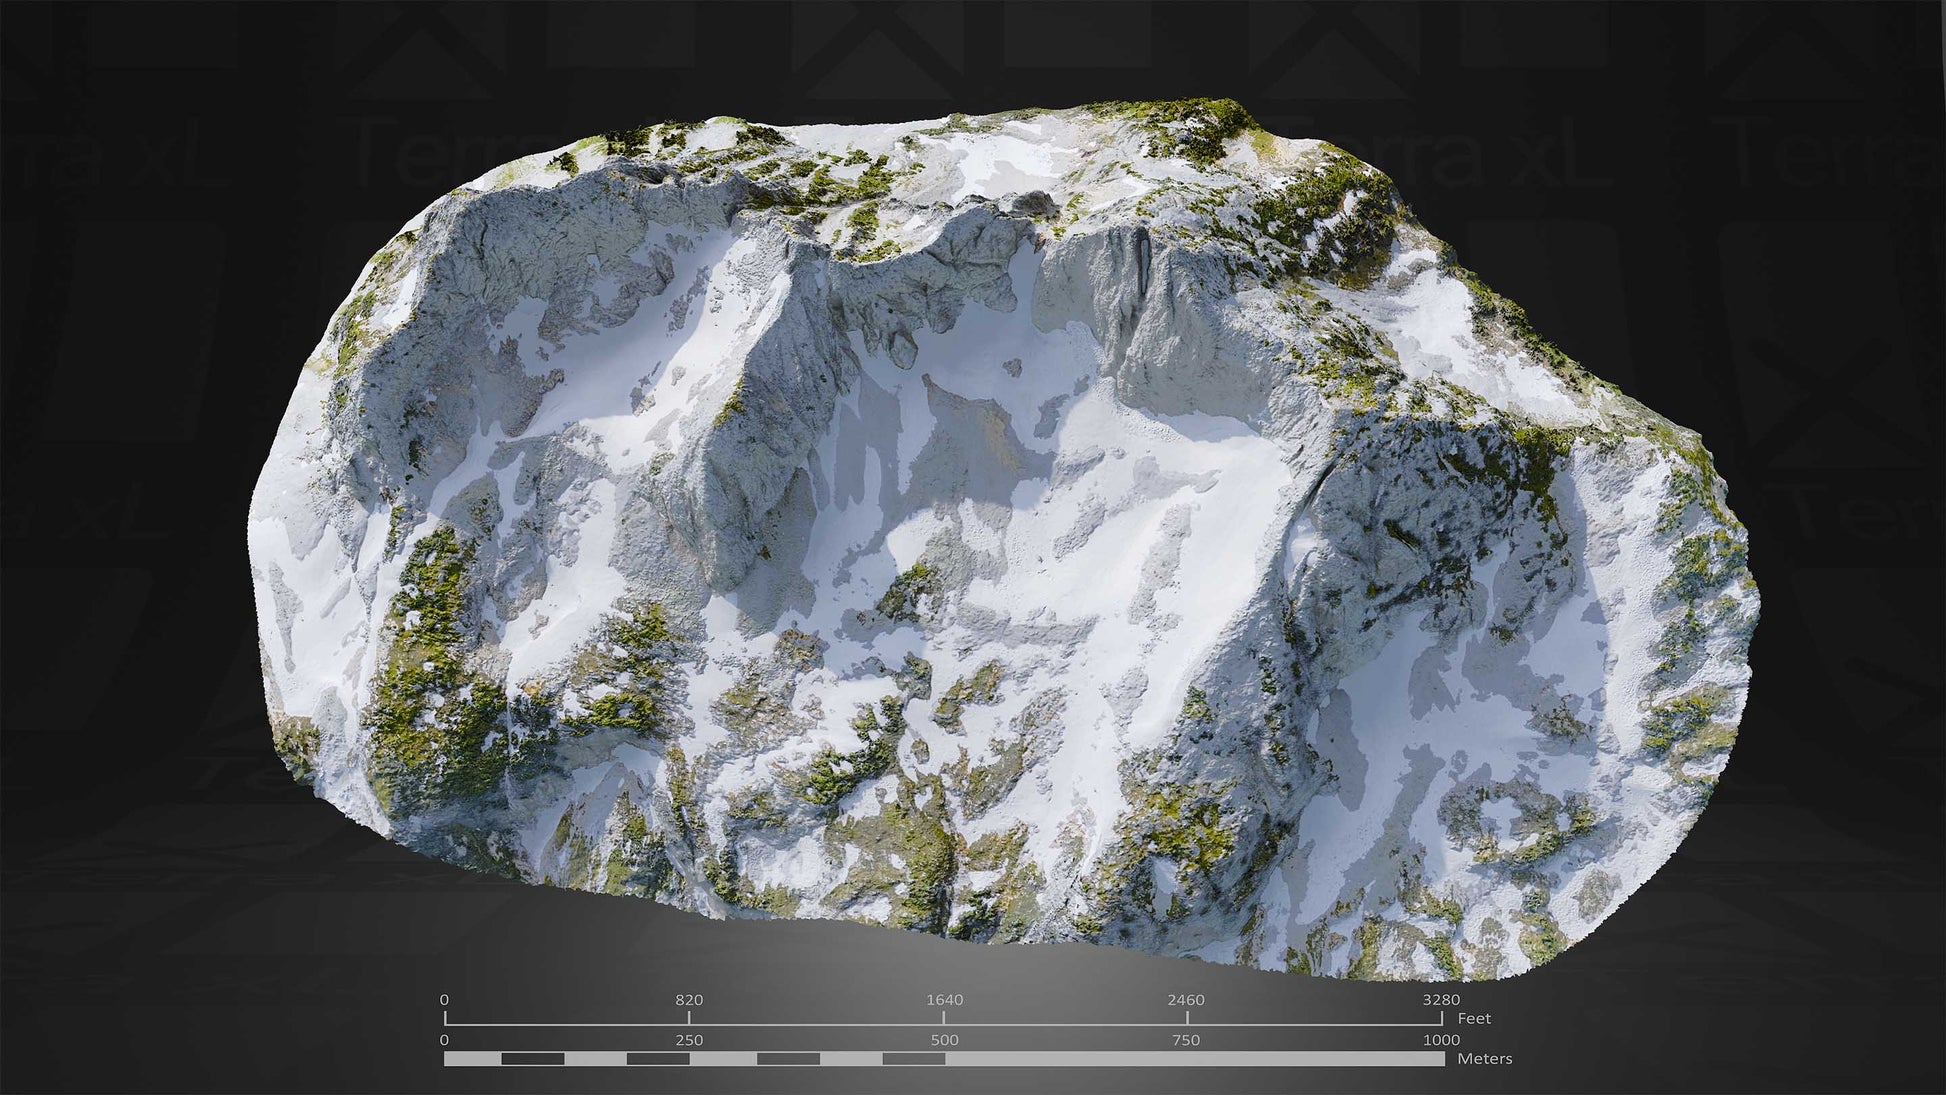Click the feet scale ruler line
The width and height of the screenshot is (1946, 1095).
[944, 1019]
